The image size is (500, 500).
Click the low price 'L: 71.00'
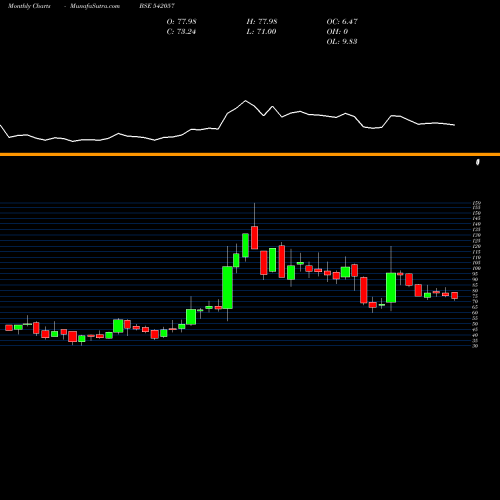point(261,32)
